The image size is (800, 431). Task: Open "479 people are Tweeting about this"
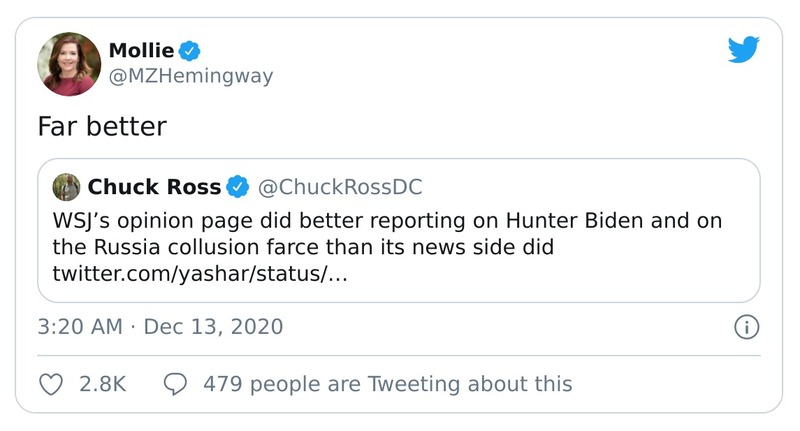[387, 384]
